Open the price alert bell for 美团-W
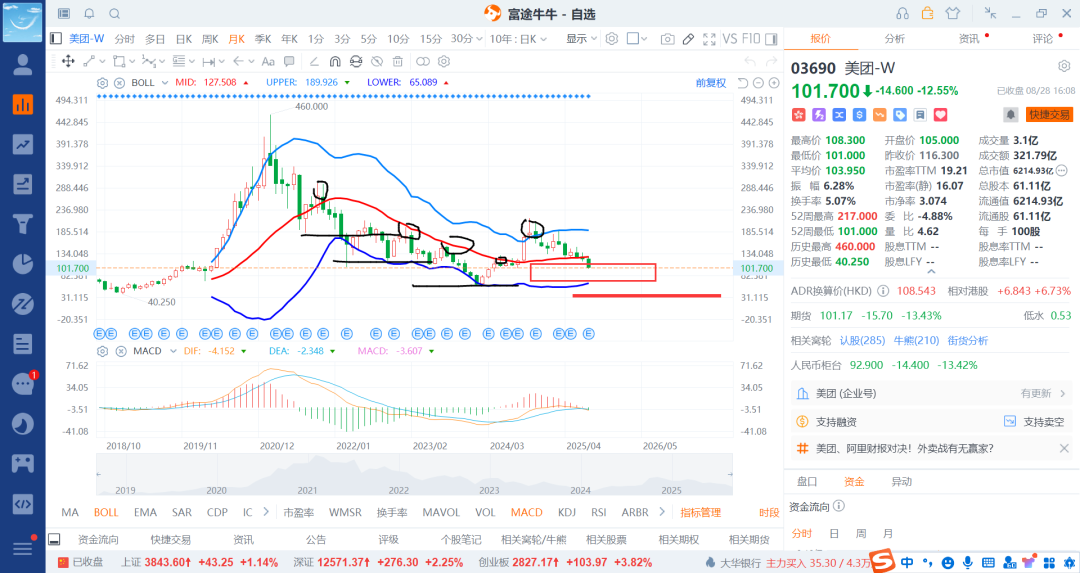This screenshot has width=1080, height=573. pyautogui.click(x=1010, y=114)
